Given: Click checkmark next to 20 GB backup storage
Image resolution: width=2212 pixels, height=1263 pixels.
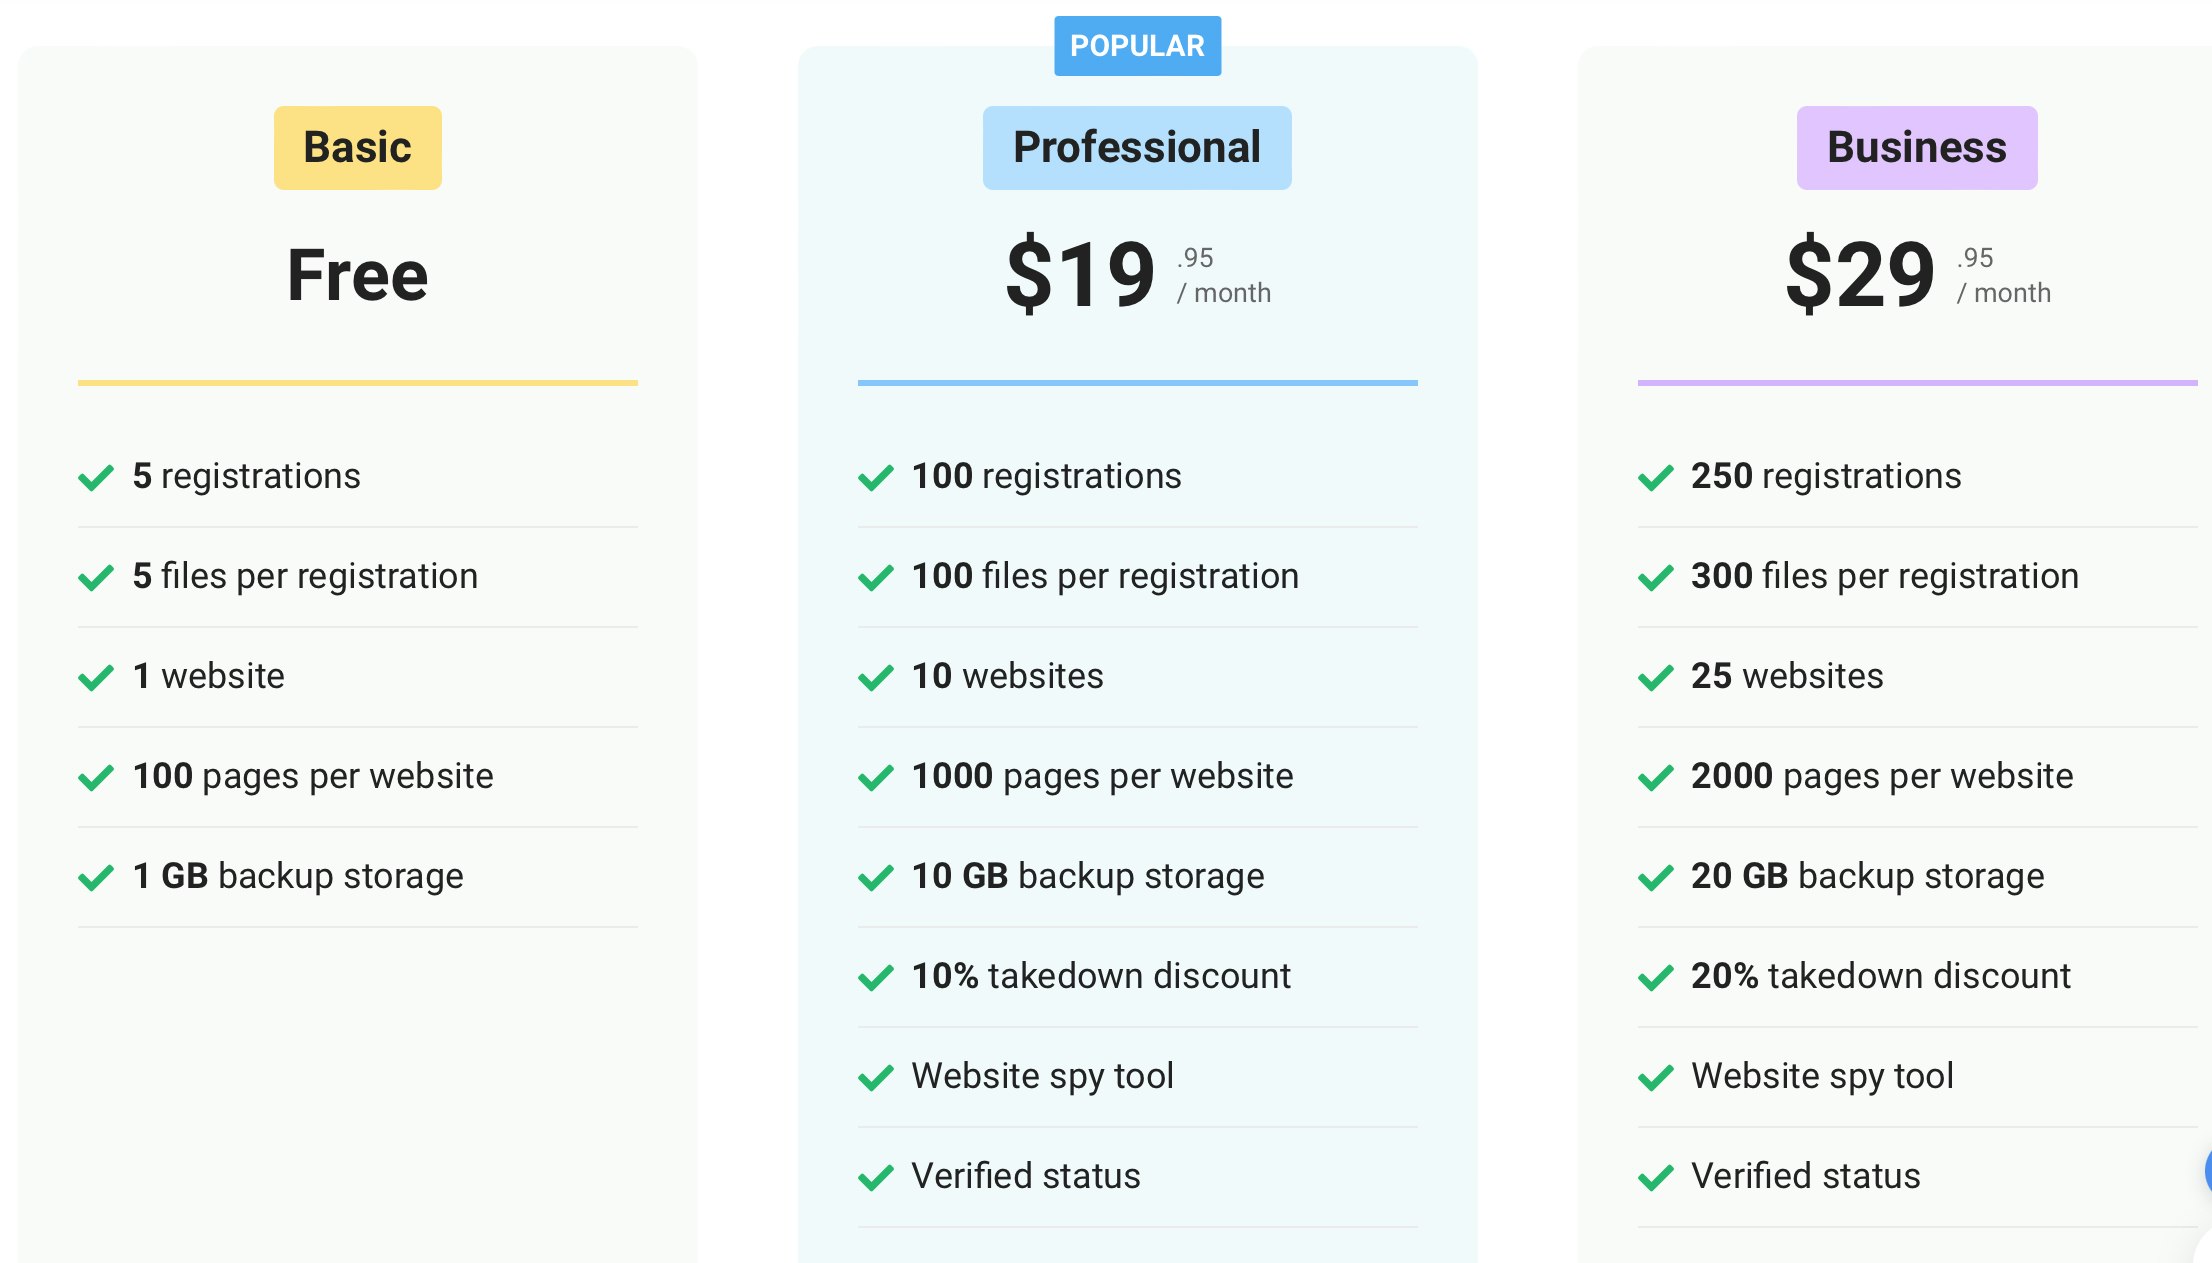Looking at the screenshot, I should [x=1656, y=877].
